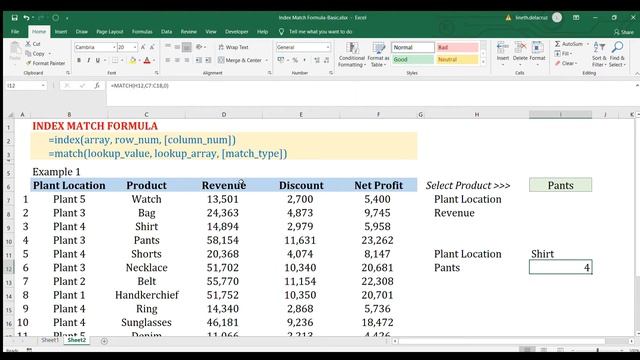Increase the font size
Screen dimensions: 640x360
click(143, 47)
